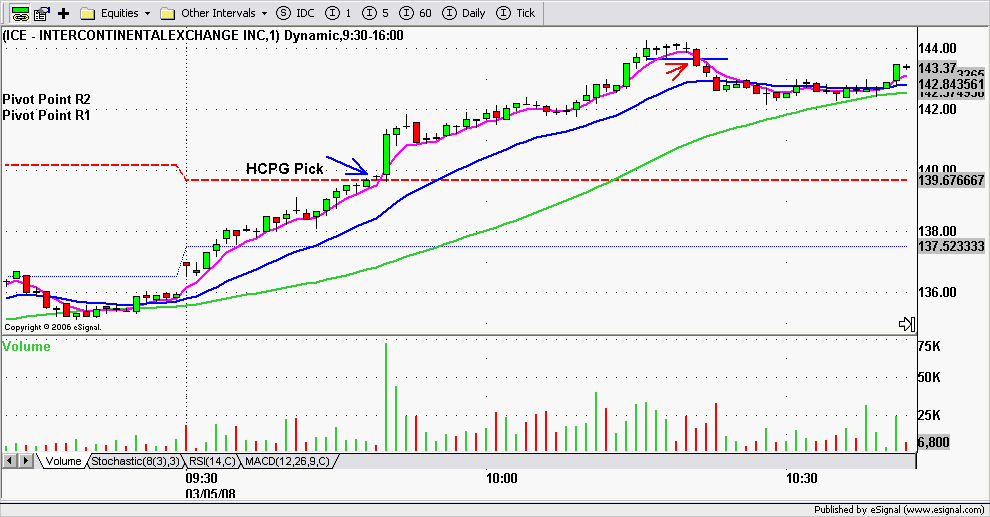This screenshot has width=990, height=517.
Task: Click the Pivot Point R2 label
Action: coord(47,99)
